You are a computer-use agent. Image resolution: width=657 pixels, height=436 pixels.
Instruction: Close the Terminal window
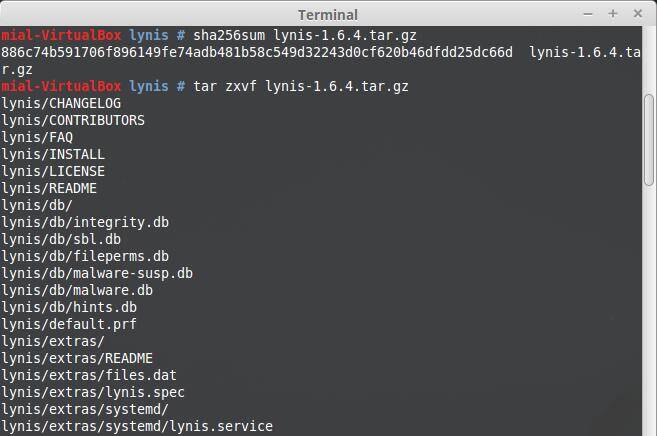point(636,13)
